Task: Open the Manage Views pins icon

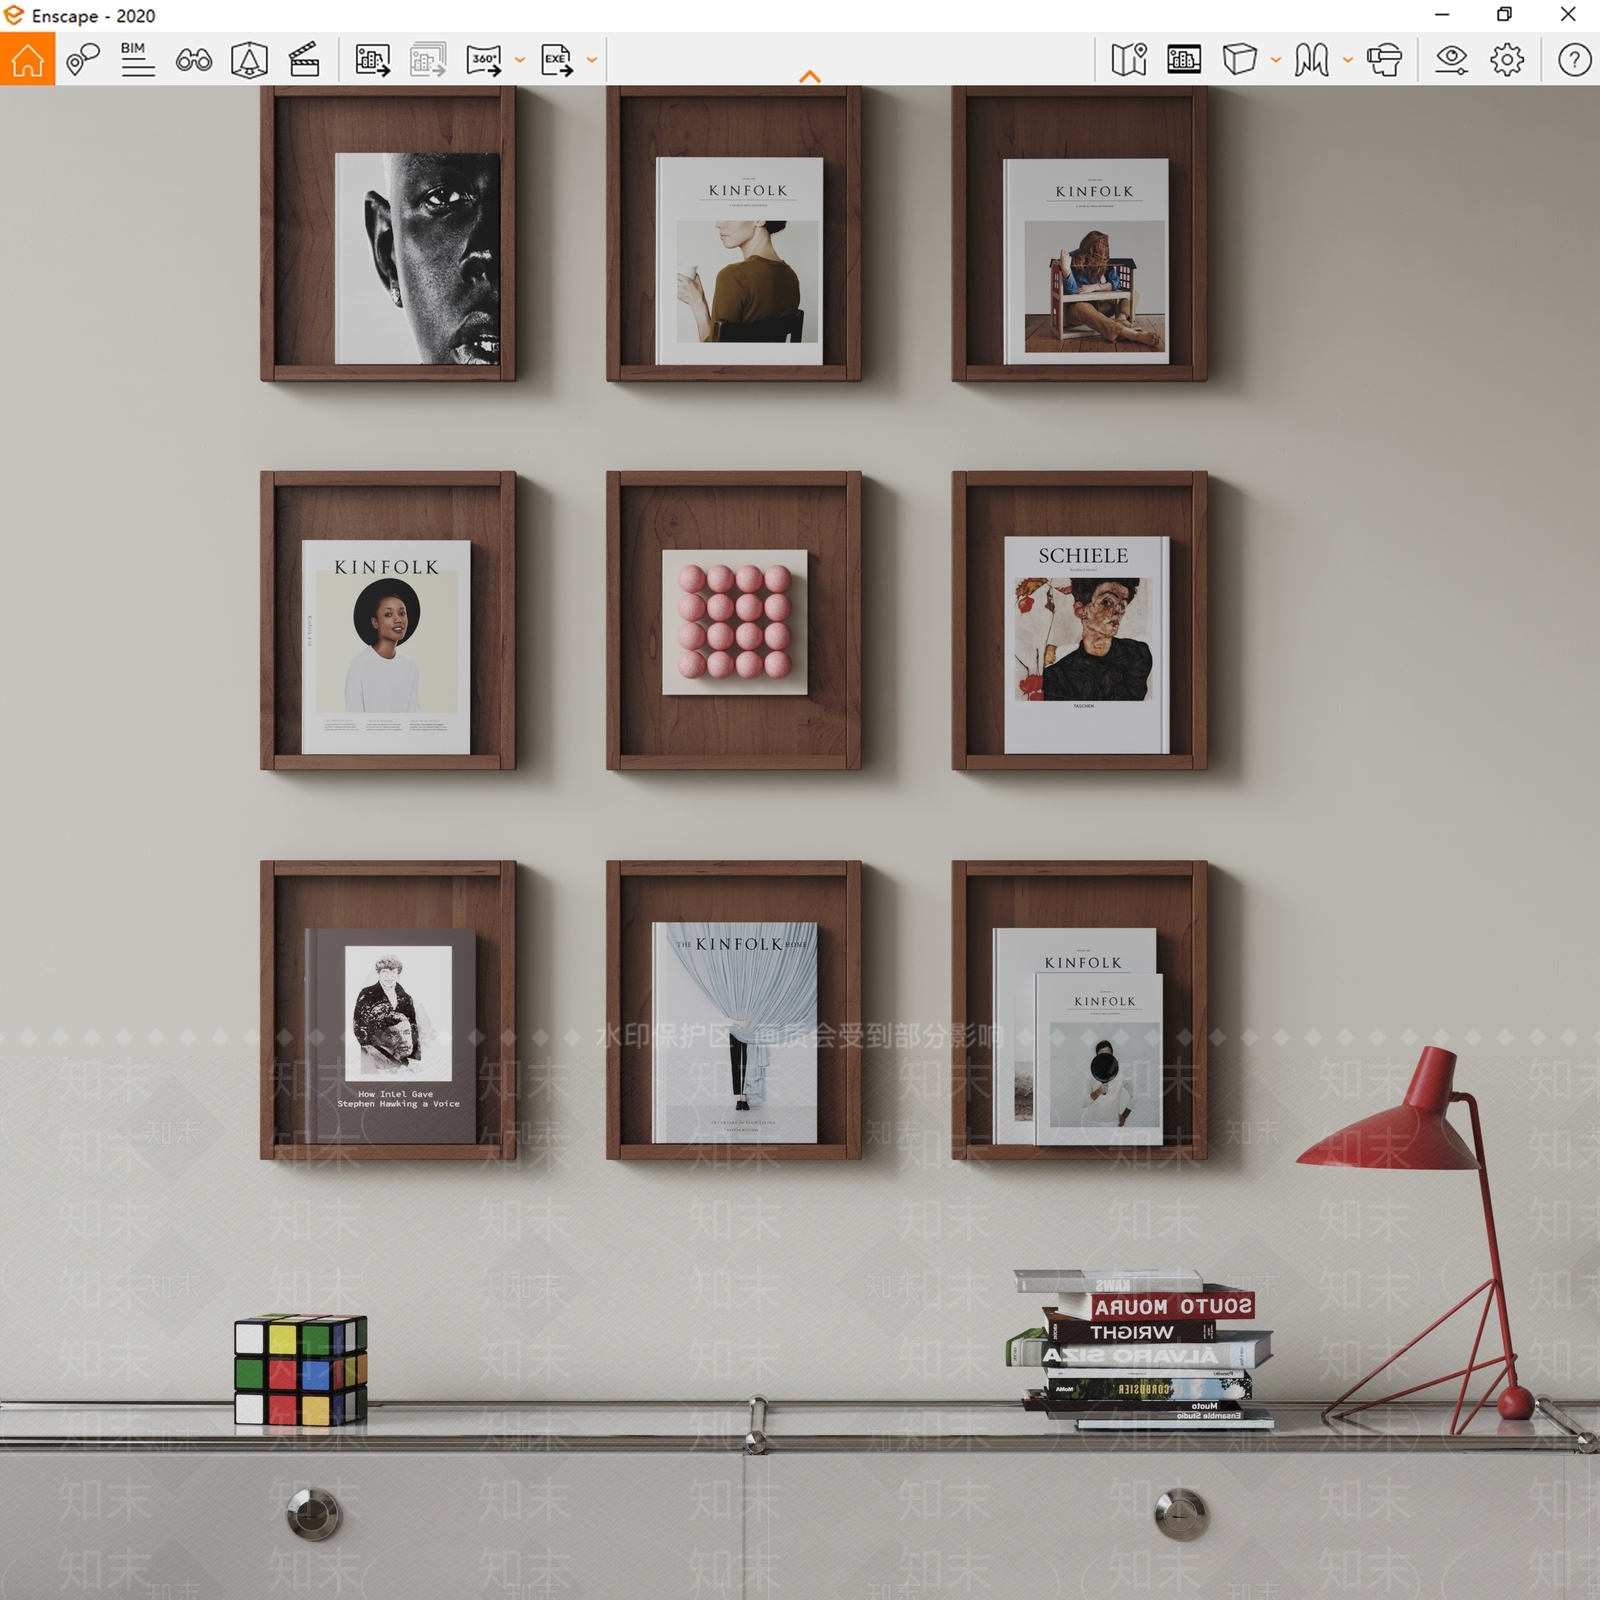Action: click(83, 60)
